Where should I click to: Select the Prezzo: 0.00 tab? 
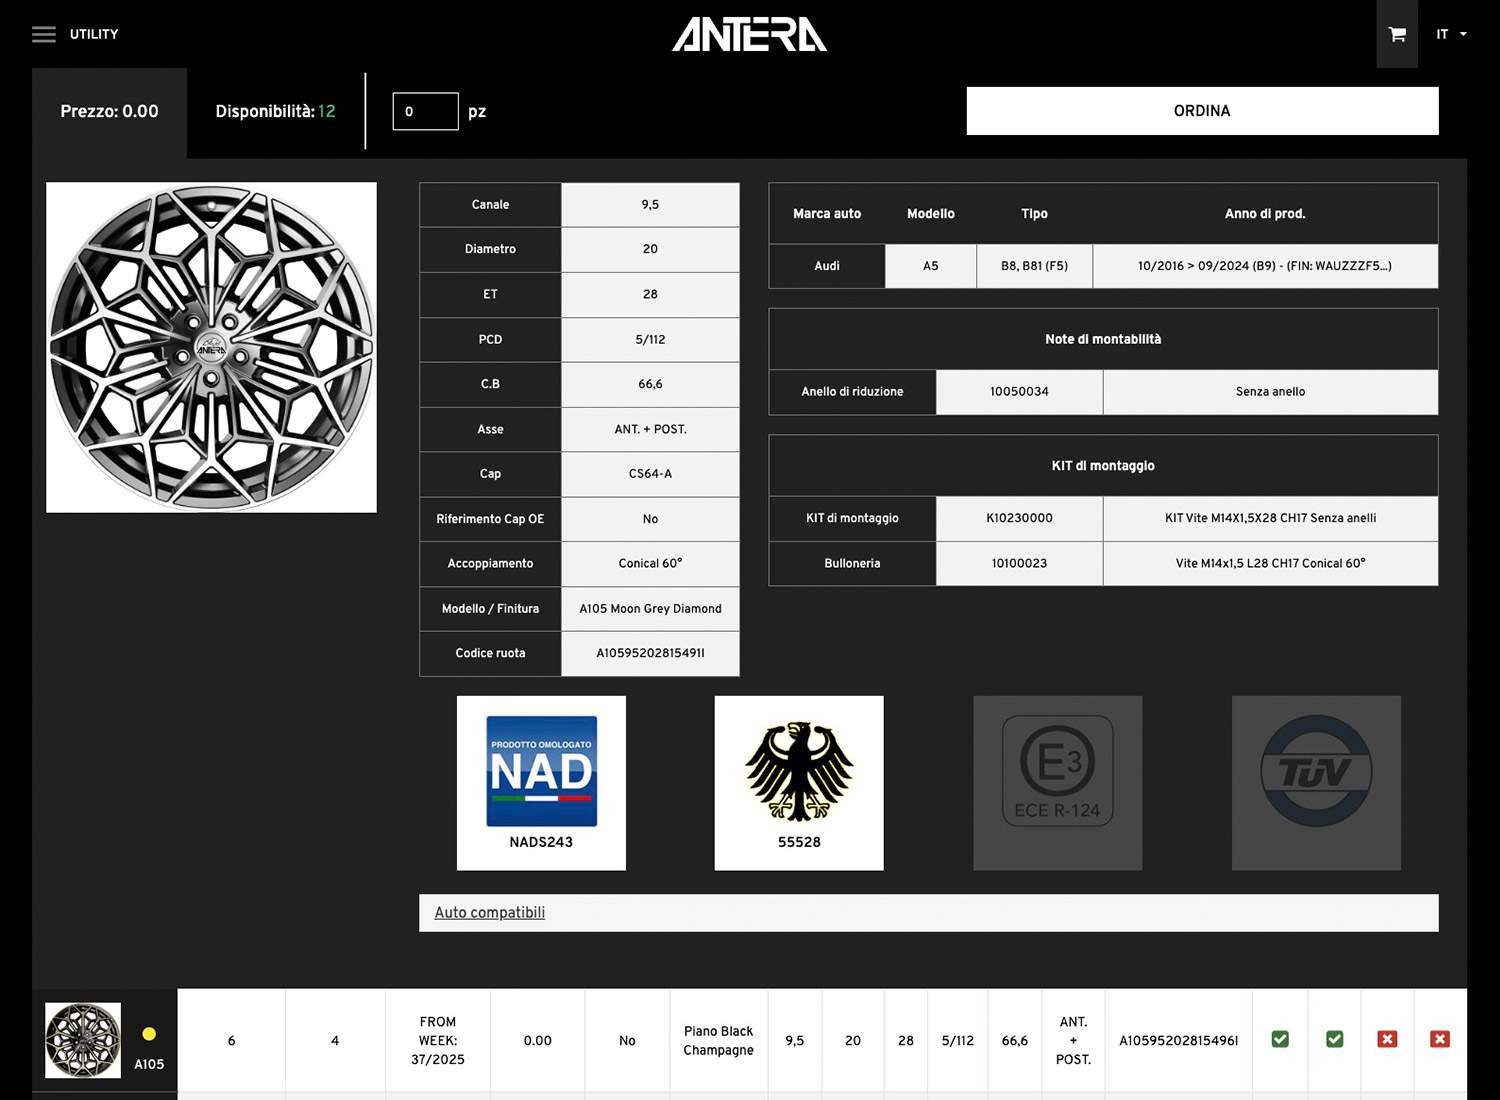point(109,112)
